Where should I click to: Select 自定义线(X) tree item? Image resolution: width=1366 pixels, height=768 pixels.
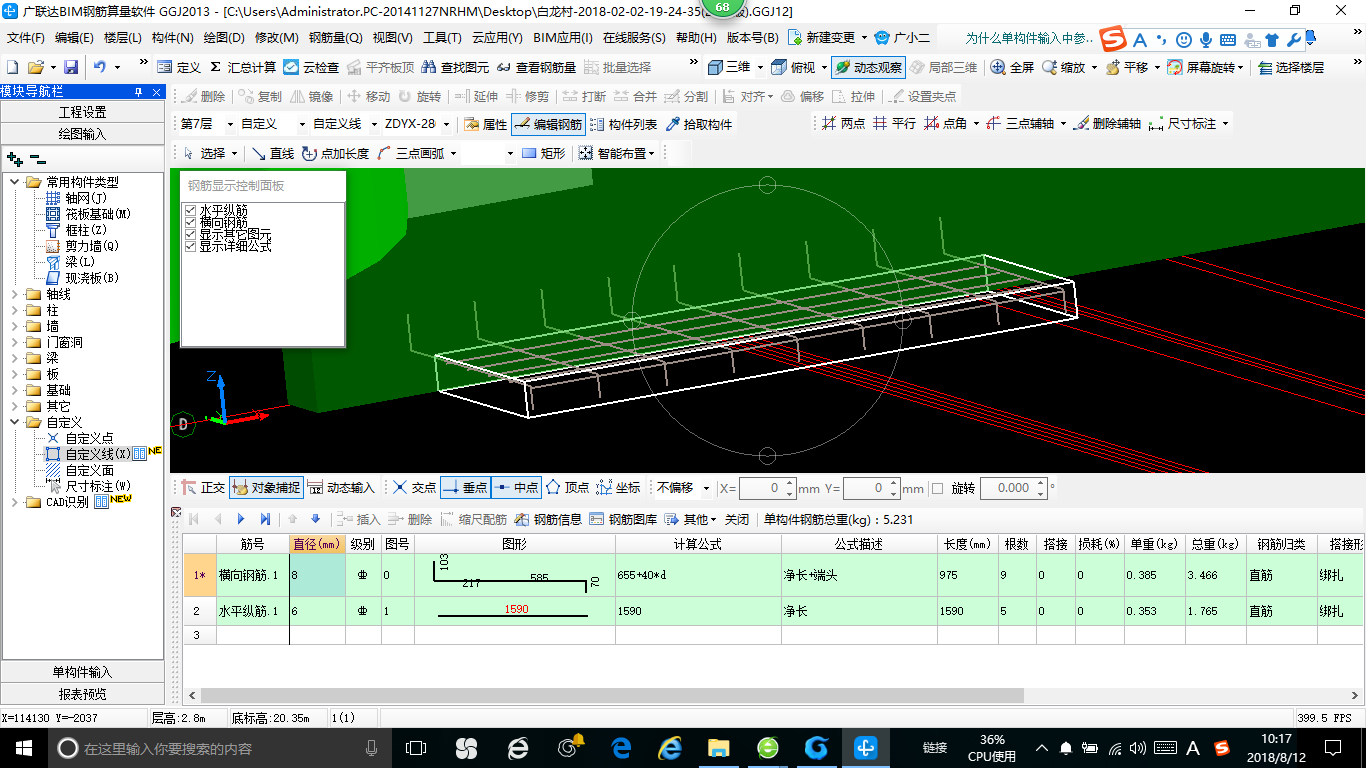pyautogui.click(x=97, y=454)
